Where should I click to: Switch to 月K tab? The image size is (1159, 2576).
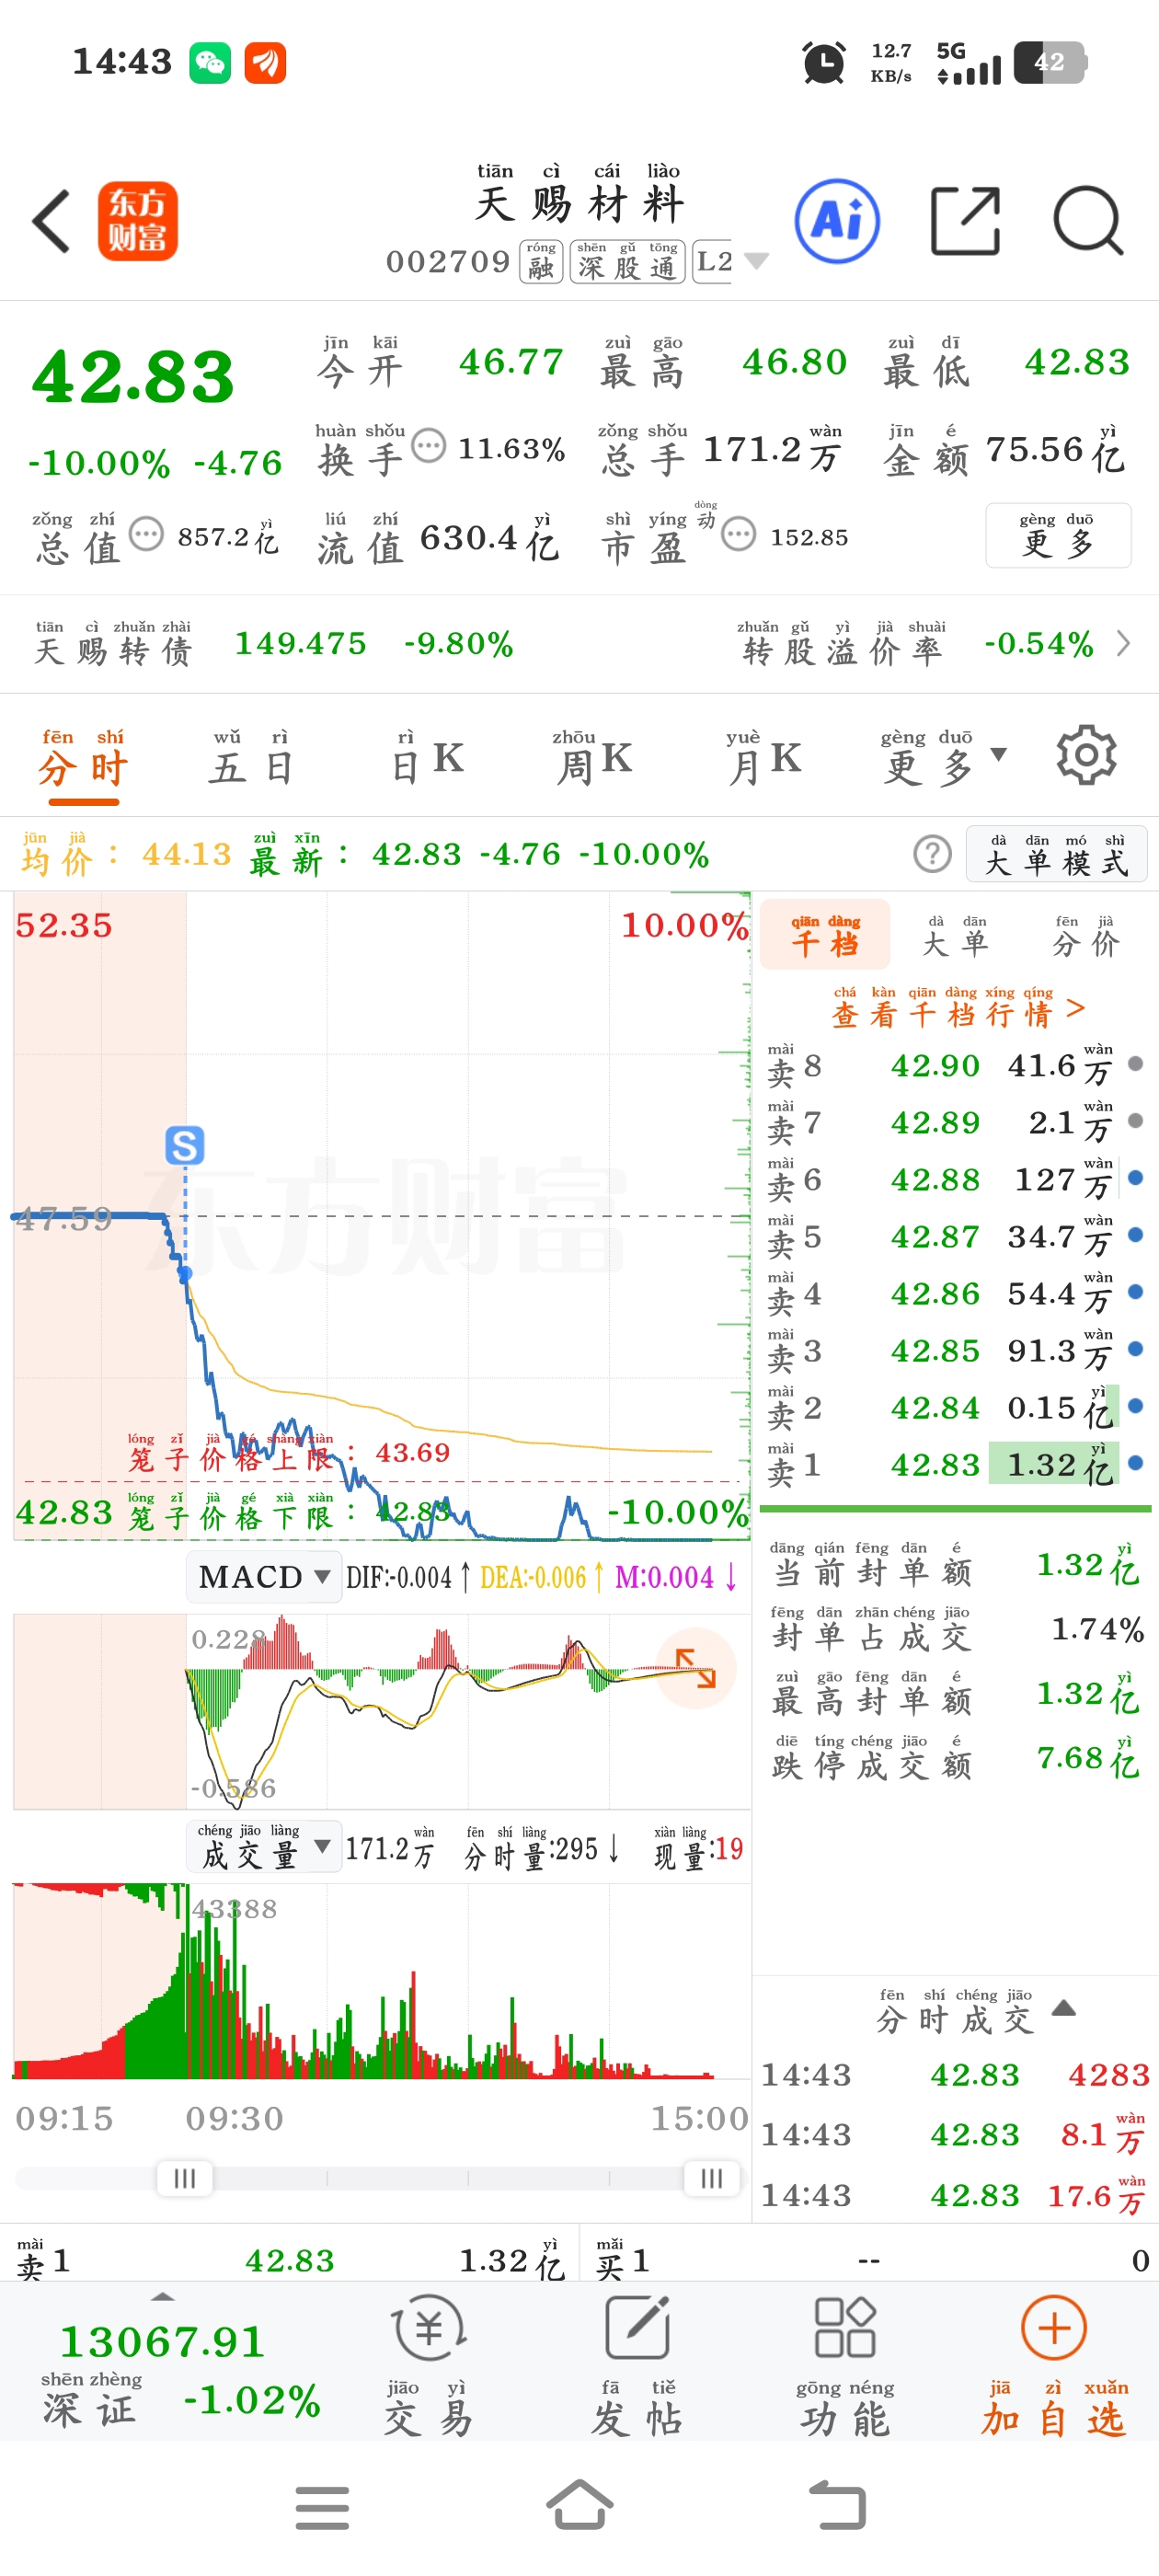[765, 759]
